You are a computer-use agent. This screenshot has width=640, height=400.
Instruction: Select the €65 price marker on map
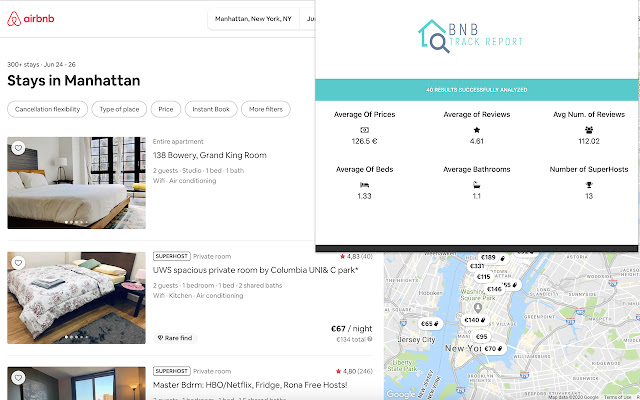[x=429, y=324]
